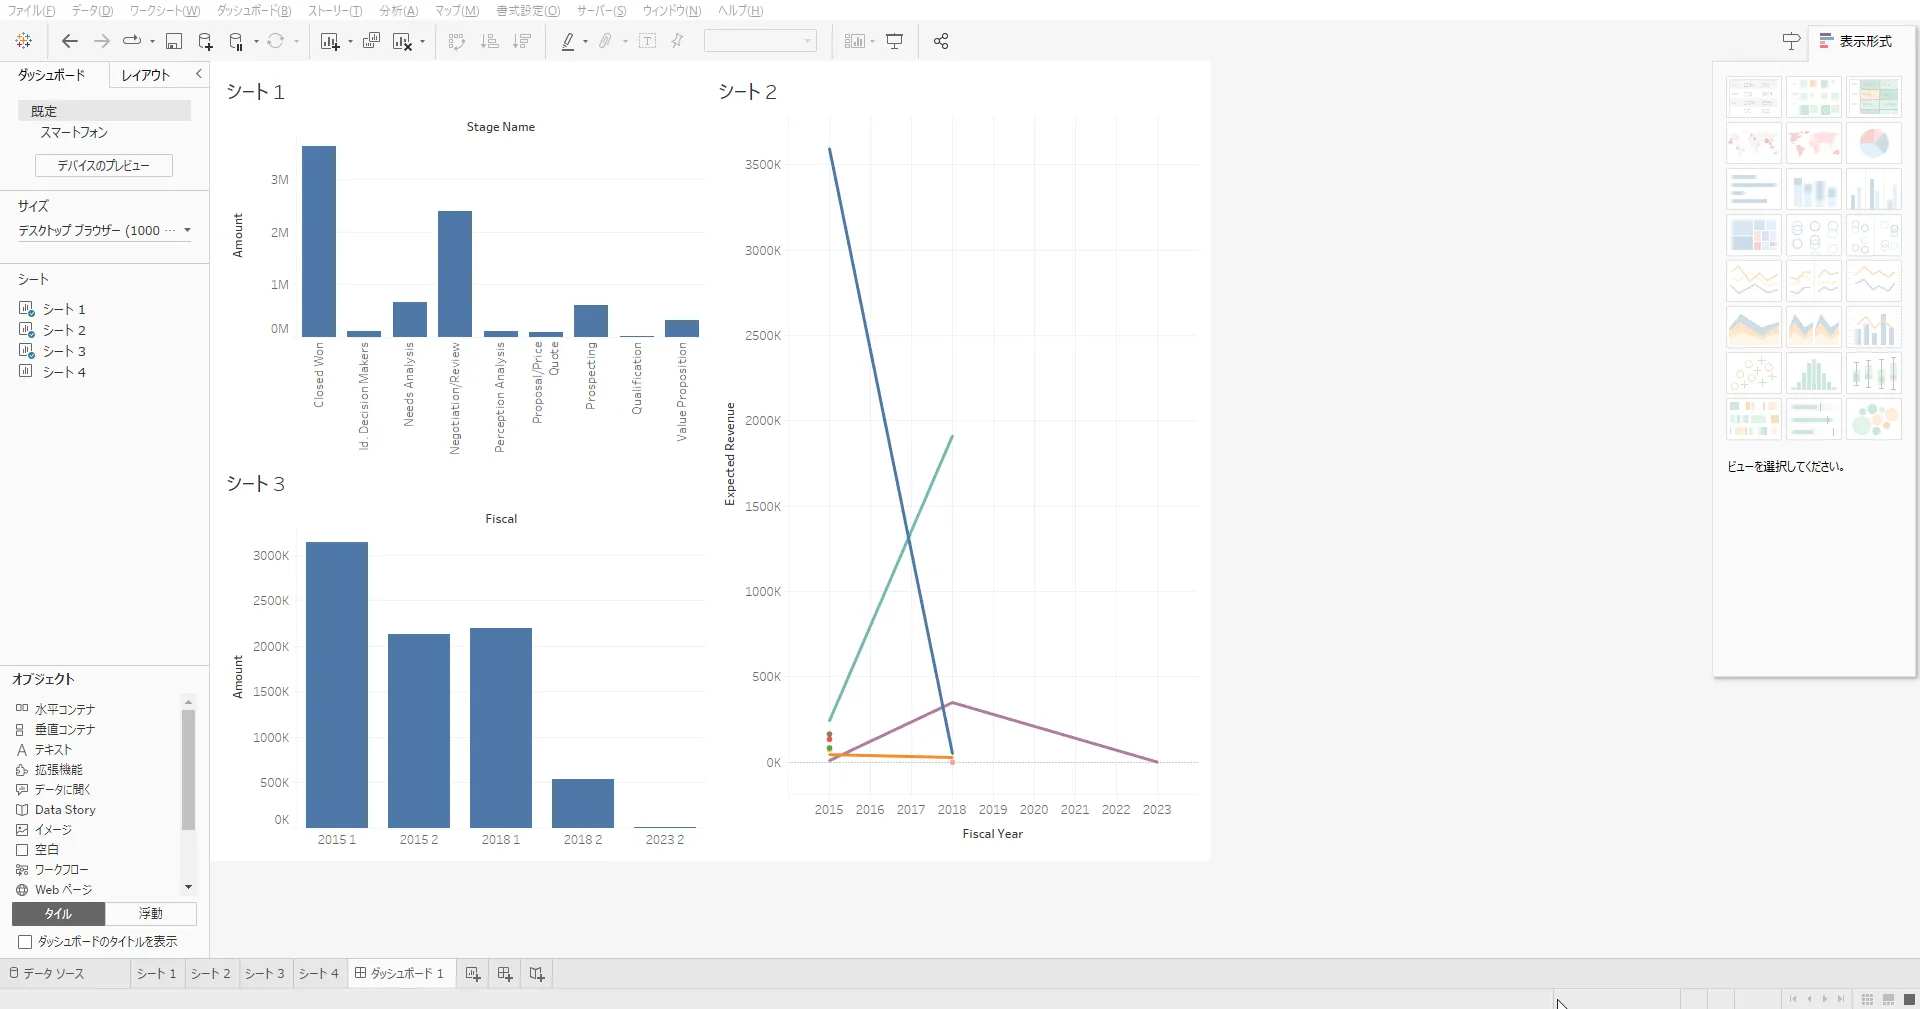Viewport: 1920px width, 1009px height.
Task: Click the save workbook icon
Action: pyautogui.click(x=174, y=41)
